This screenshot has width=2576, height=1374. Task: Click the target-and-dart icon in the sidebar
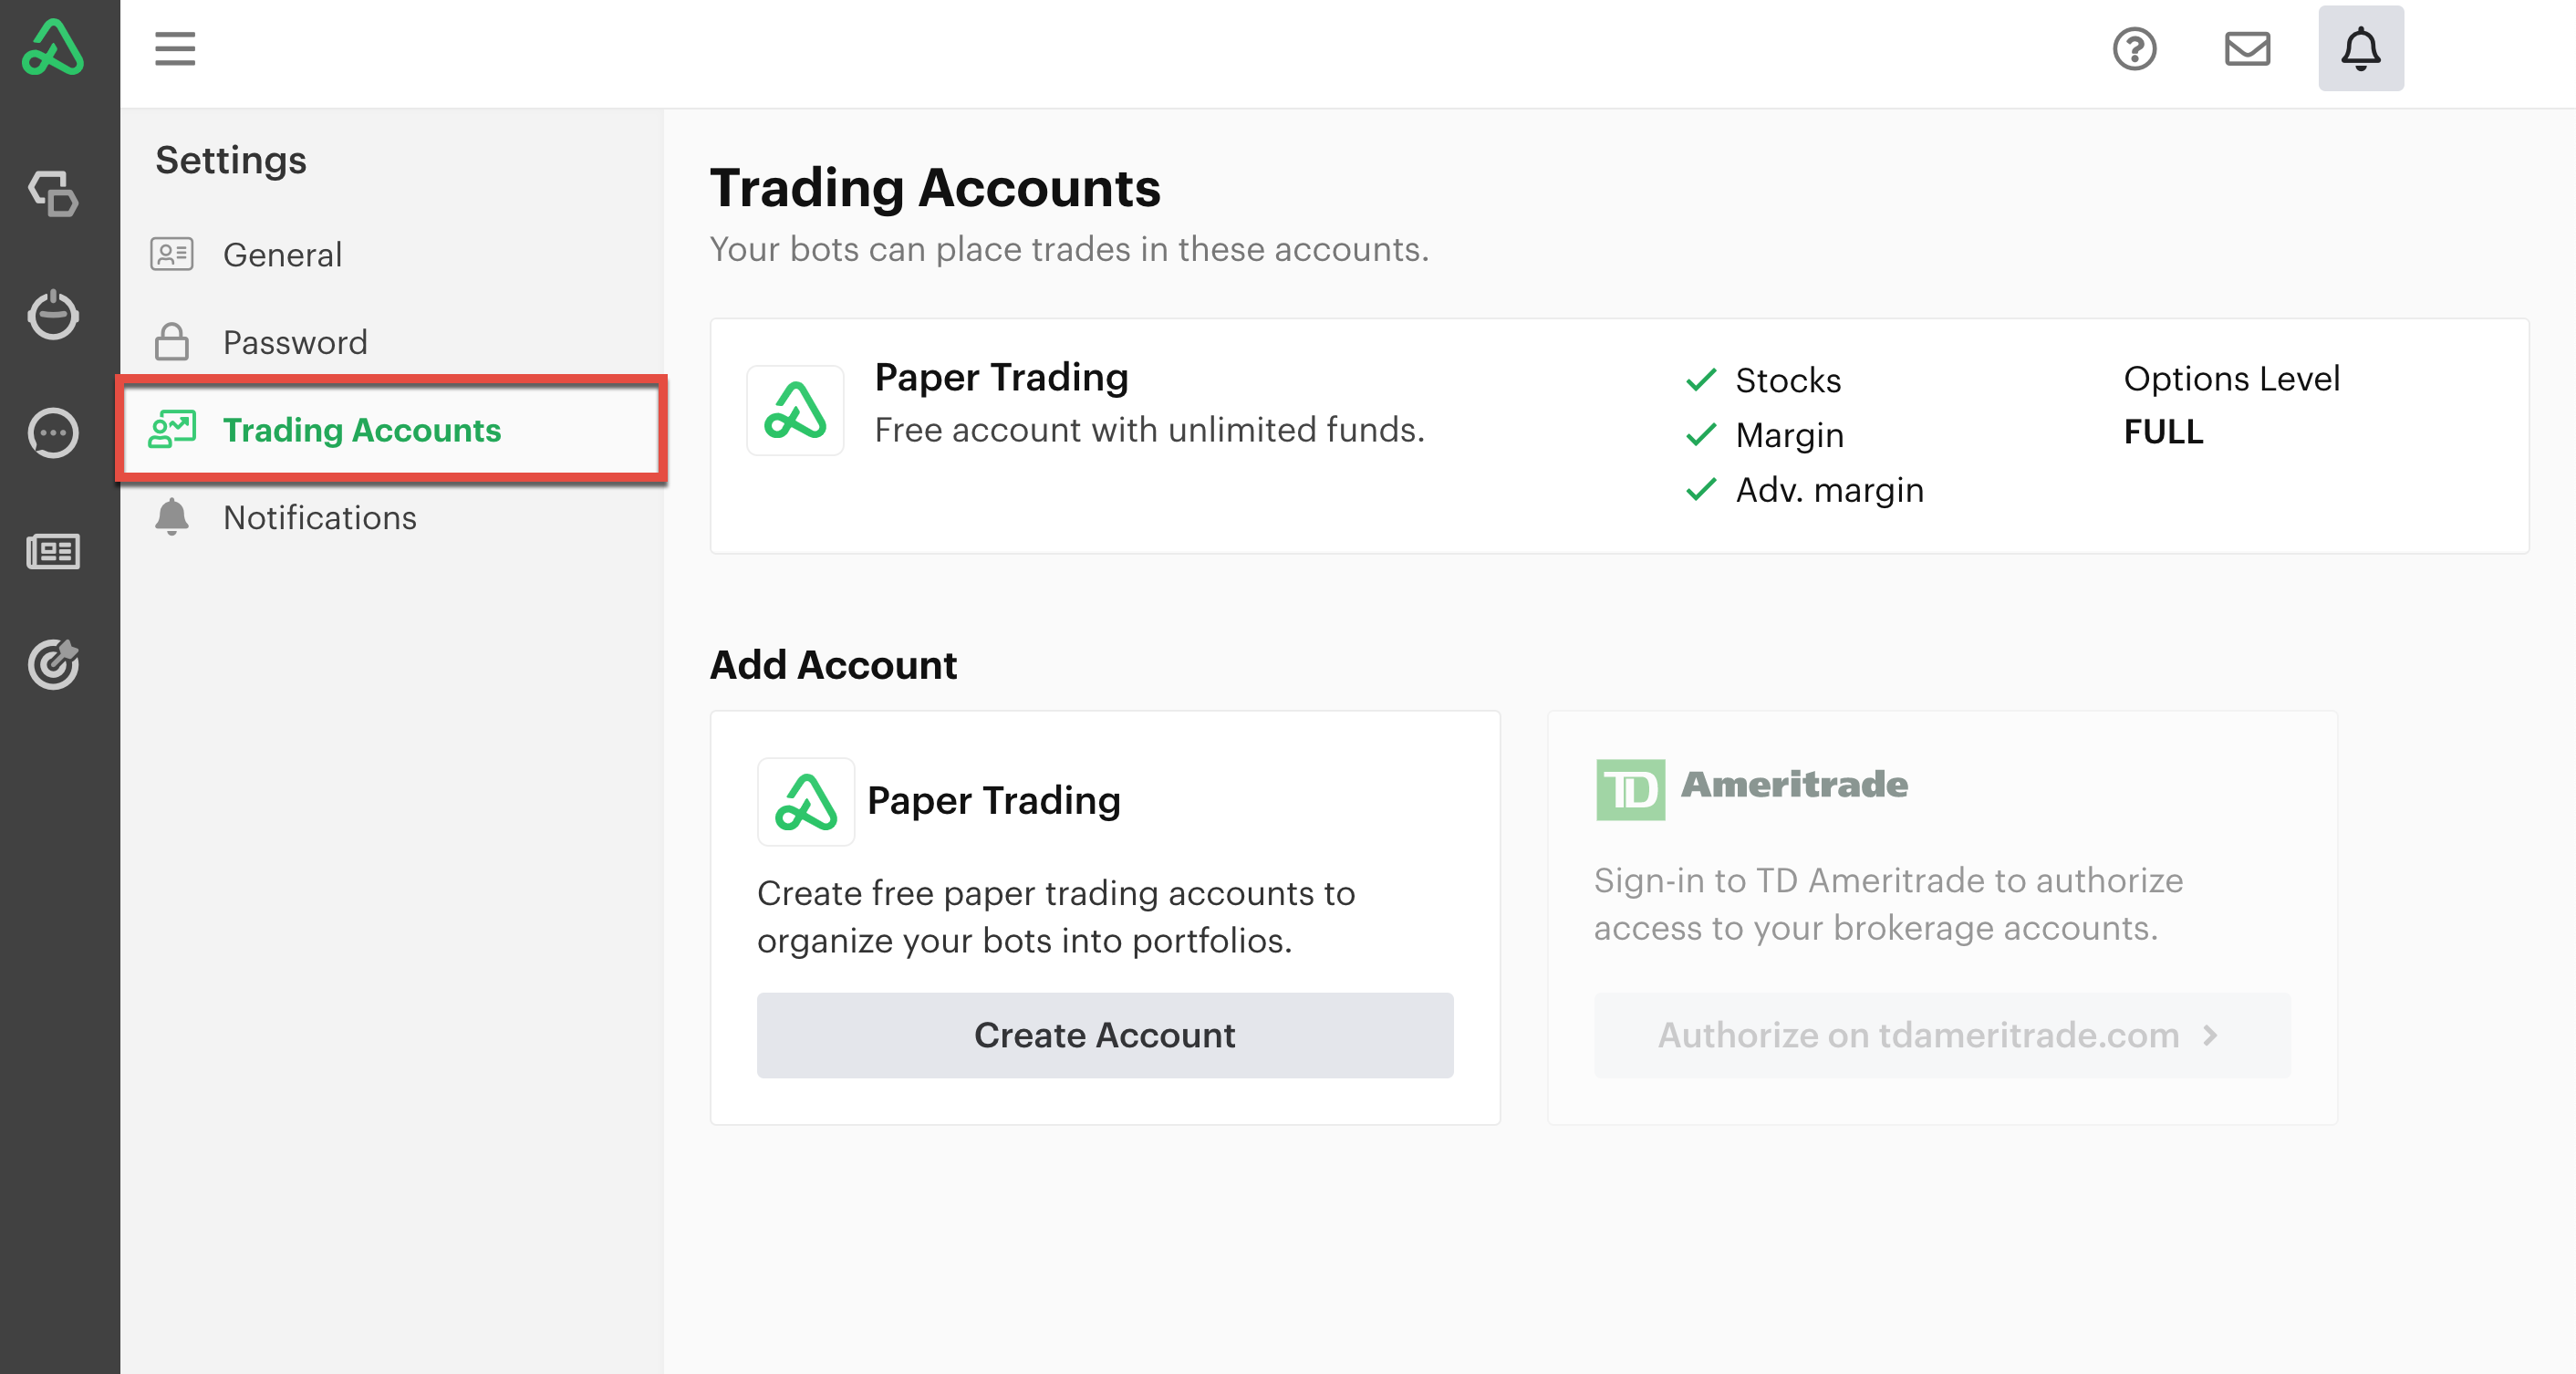coord(53,665)
